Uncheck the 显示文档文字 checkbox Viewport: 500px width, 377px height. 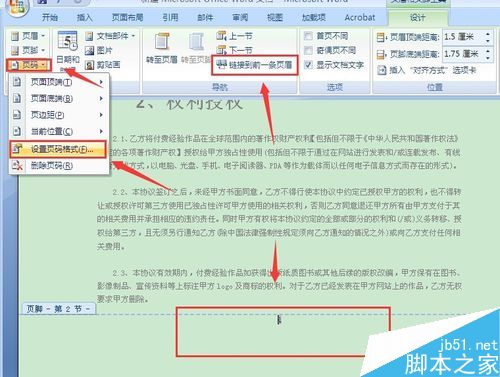click(x=309, y=65)
